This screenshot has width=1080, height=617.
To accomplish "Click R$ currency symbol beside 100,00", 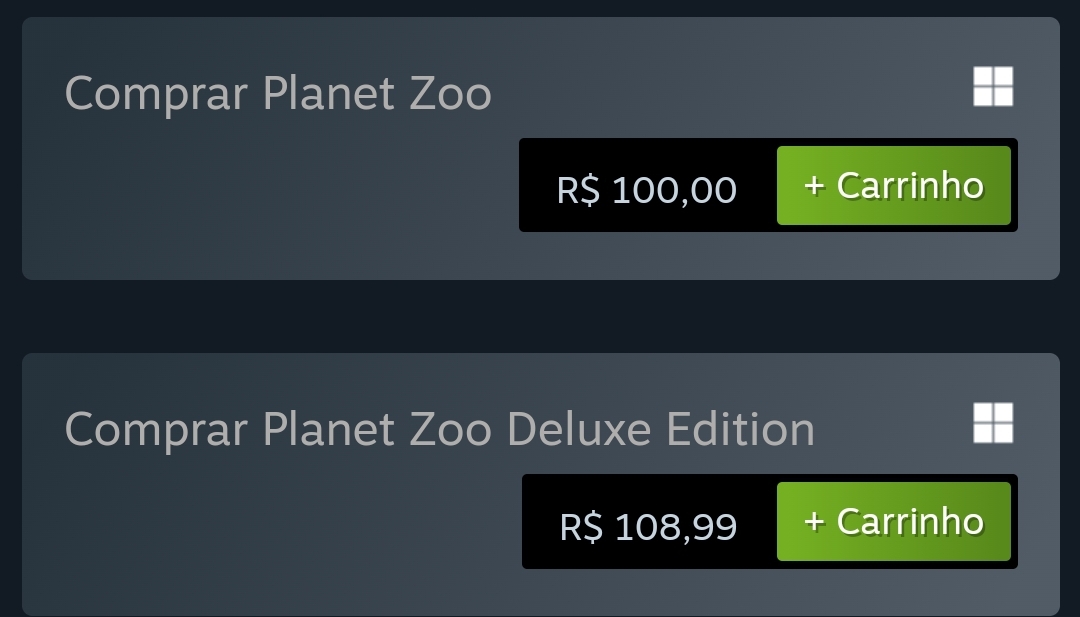I will coord(579,189).
